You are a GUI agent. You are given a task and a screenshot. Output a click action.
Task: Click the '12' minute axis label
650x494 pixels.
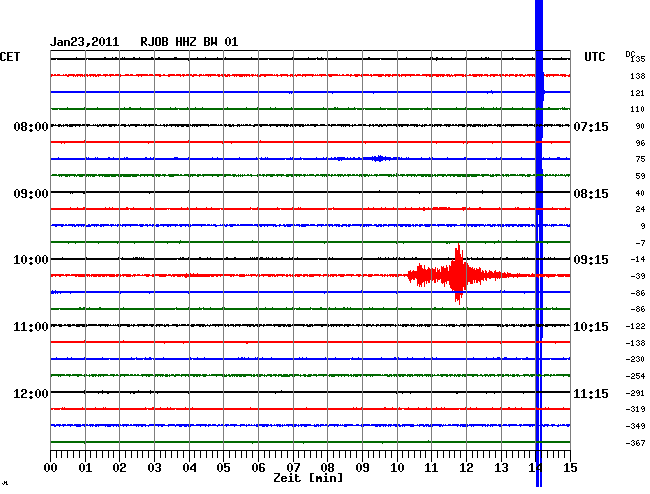pos(466,468)
